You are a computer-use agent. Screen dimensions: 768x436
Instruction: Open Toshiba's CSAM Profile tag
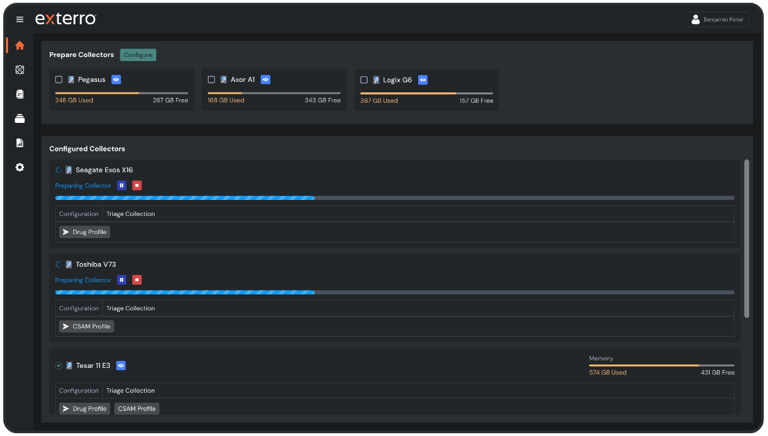click(86, 326)
